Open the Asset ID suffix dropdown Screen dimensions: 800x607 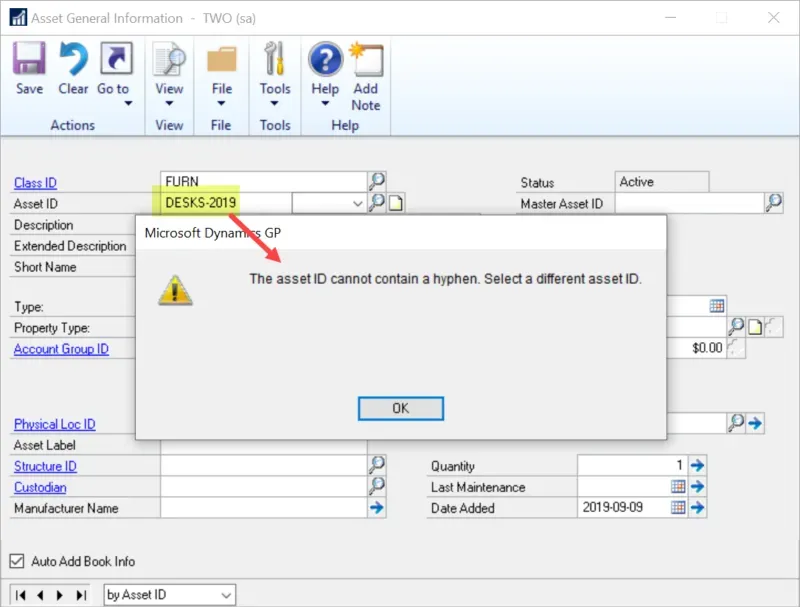pos(357,203)
